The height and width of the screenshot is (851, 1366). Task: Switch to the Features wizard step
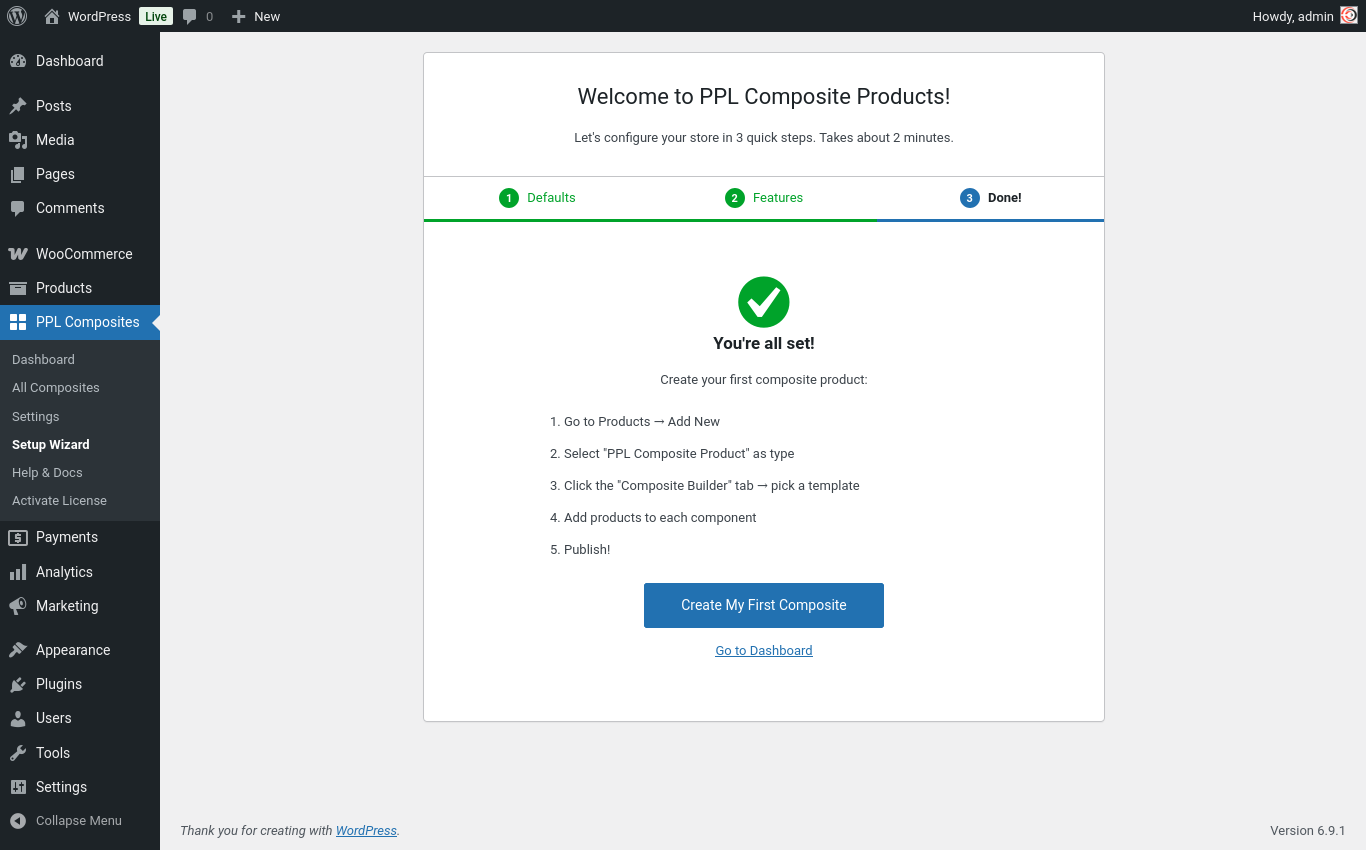(x=764, y=198)
